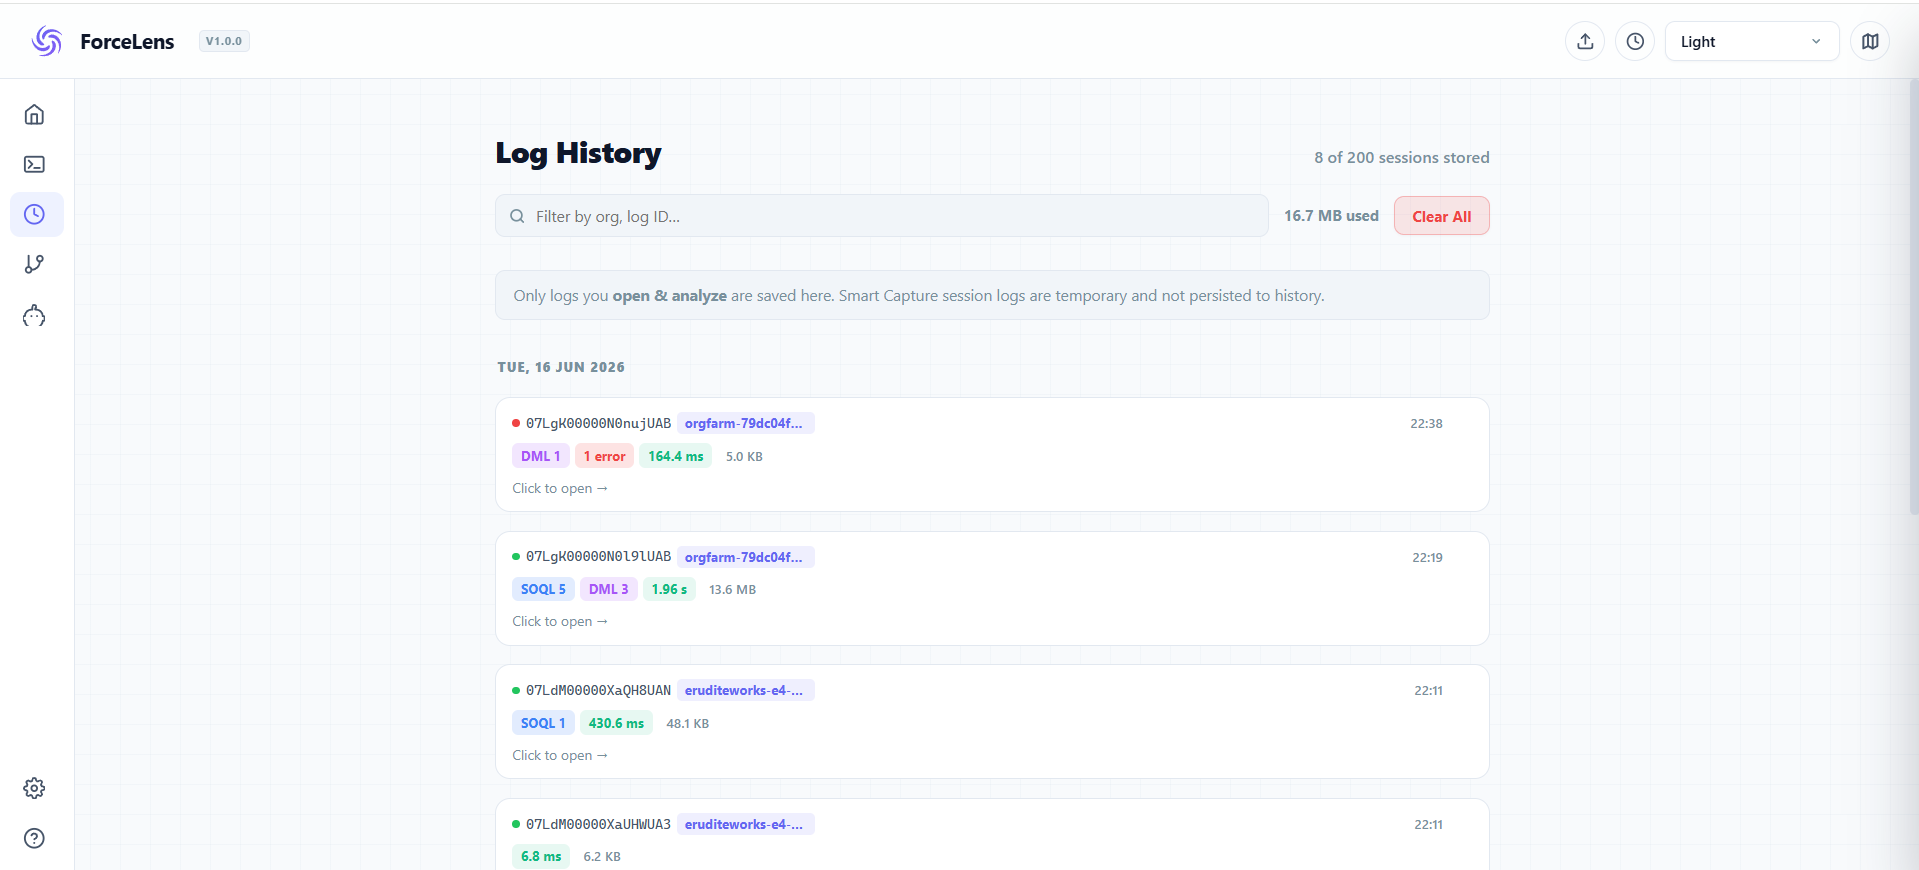Click the 1.96 s duration badge
The image size is (1919, 870).
669,589
